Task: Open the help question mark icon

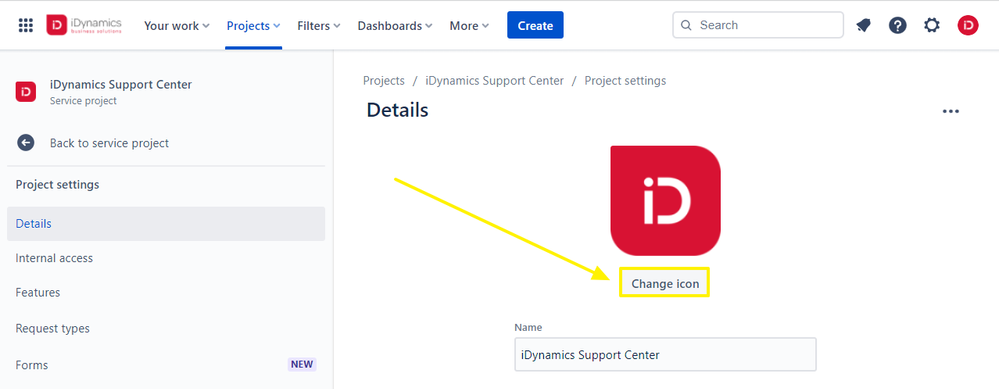Action: click(898, 25)
